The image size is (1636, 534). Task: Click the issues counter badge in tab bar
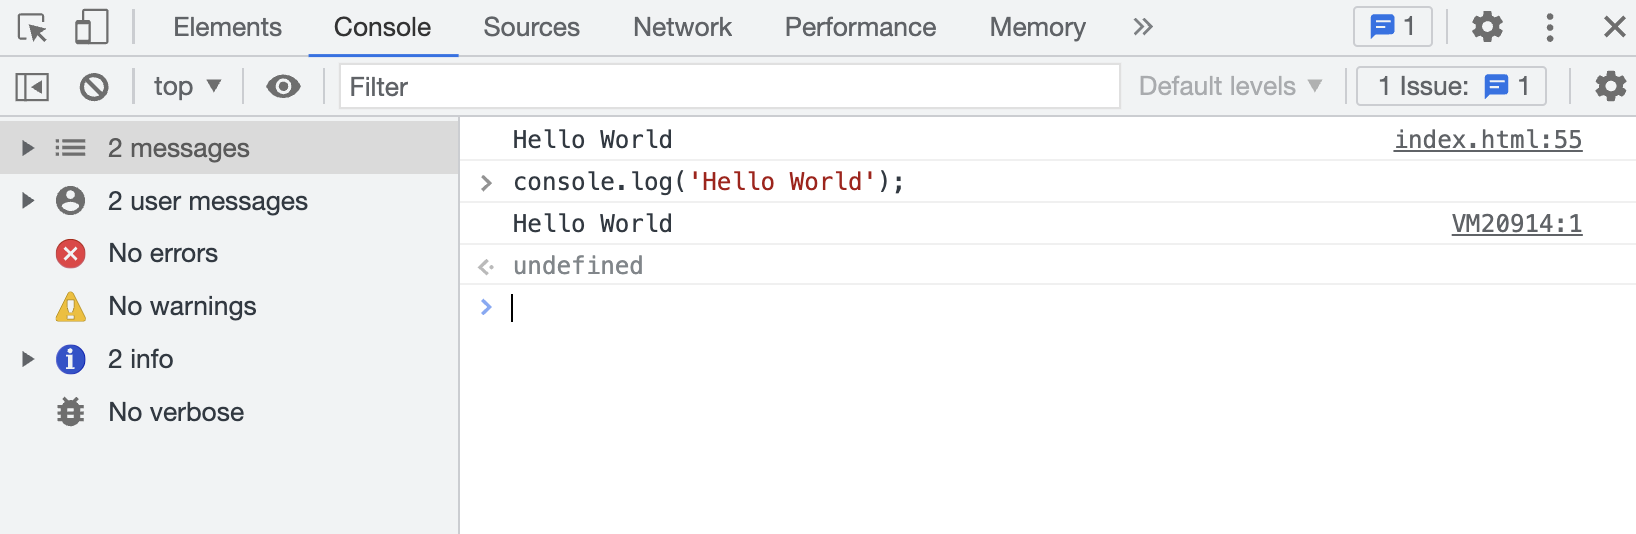pos(1392,27)
